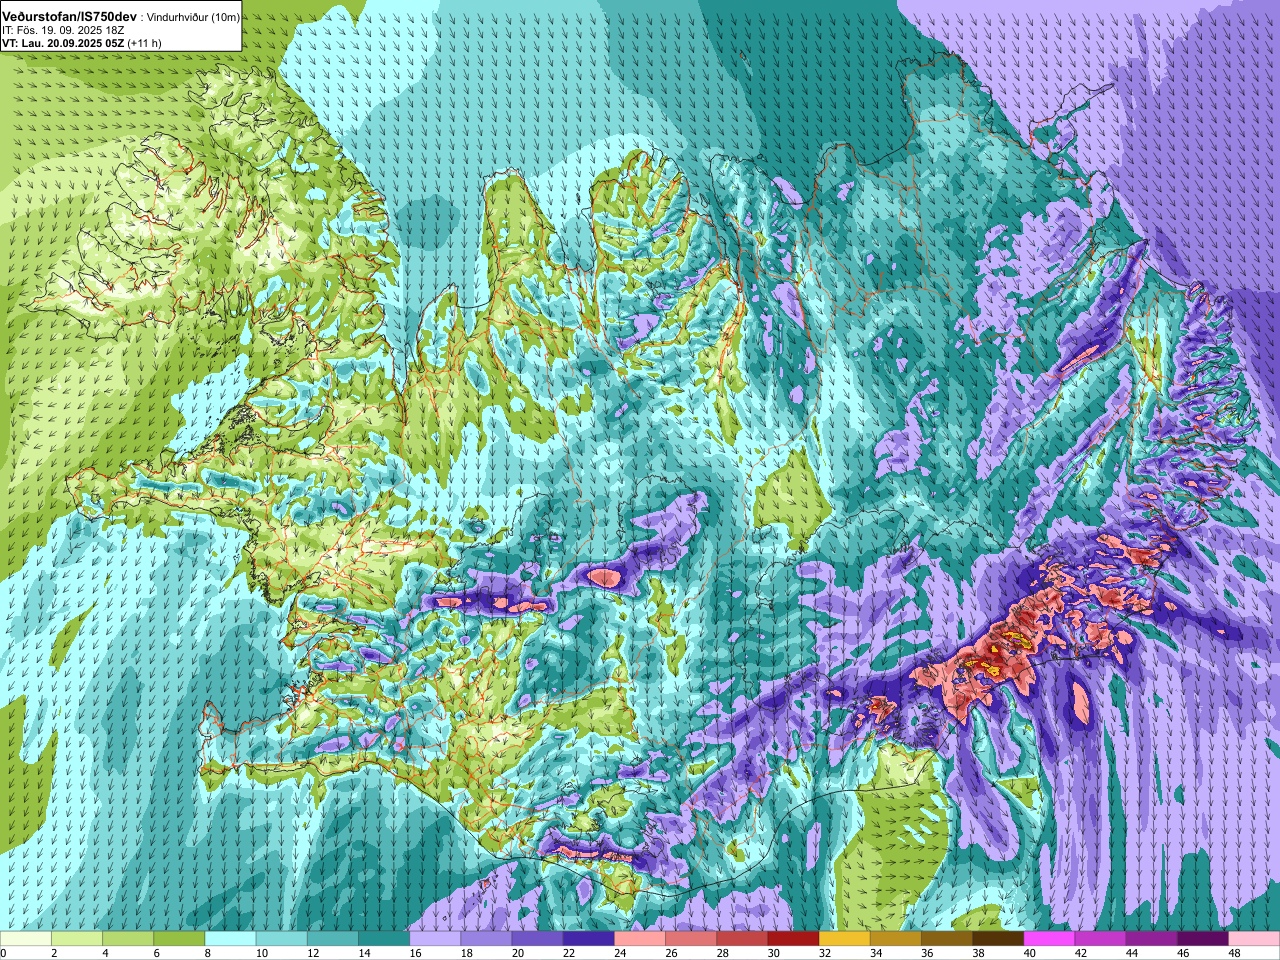Click the 22–24 dark indigo legend swatch
Screen dimensions: 1280x960
(x=588, y=939)
